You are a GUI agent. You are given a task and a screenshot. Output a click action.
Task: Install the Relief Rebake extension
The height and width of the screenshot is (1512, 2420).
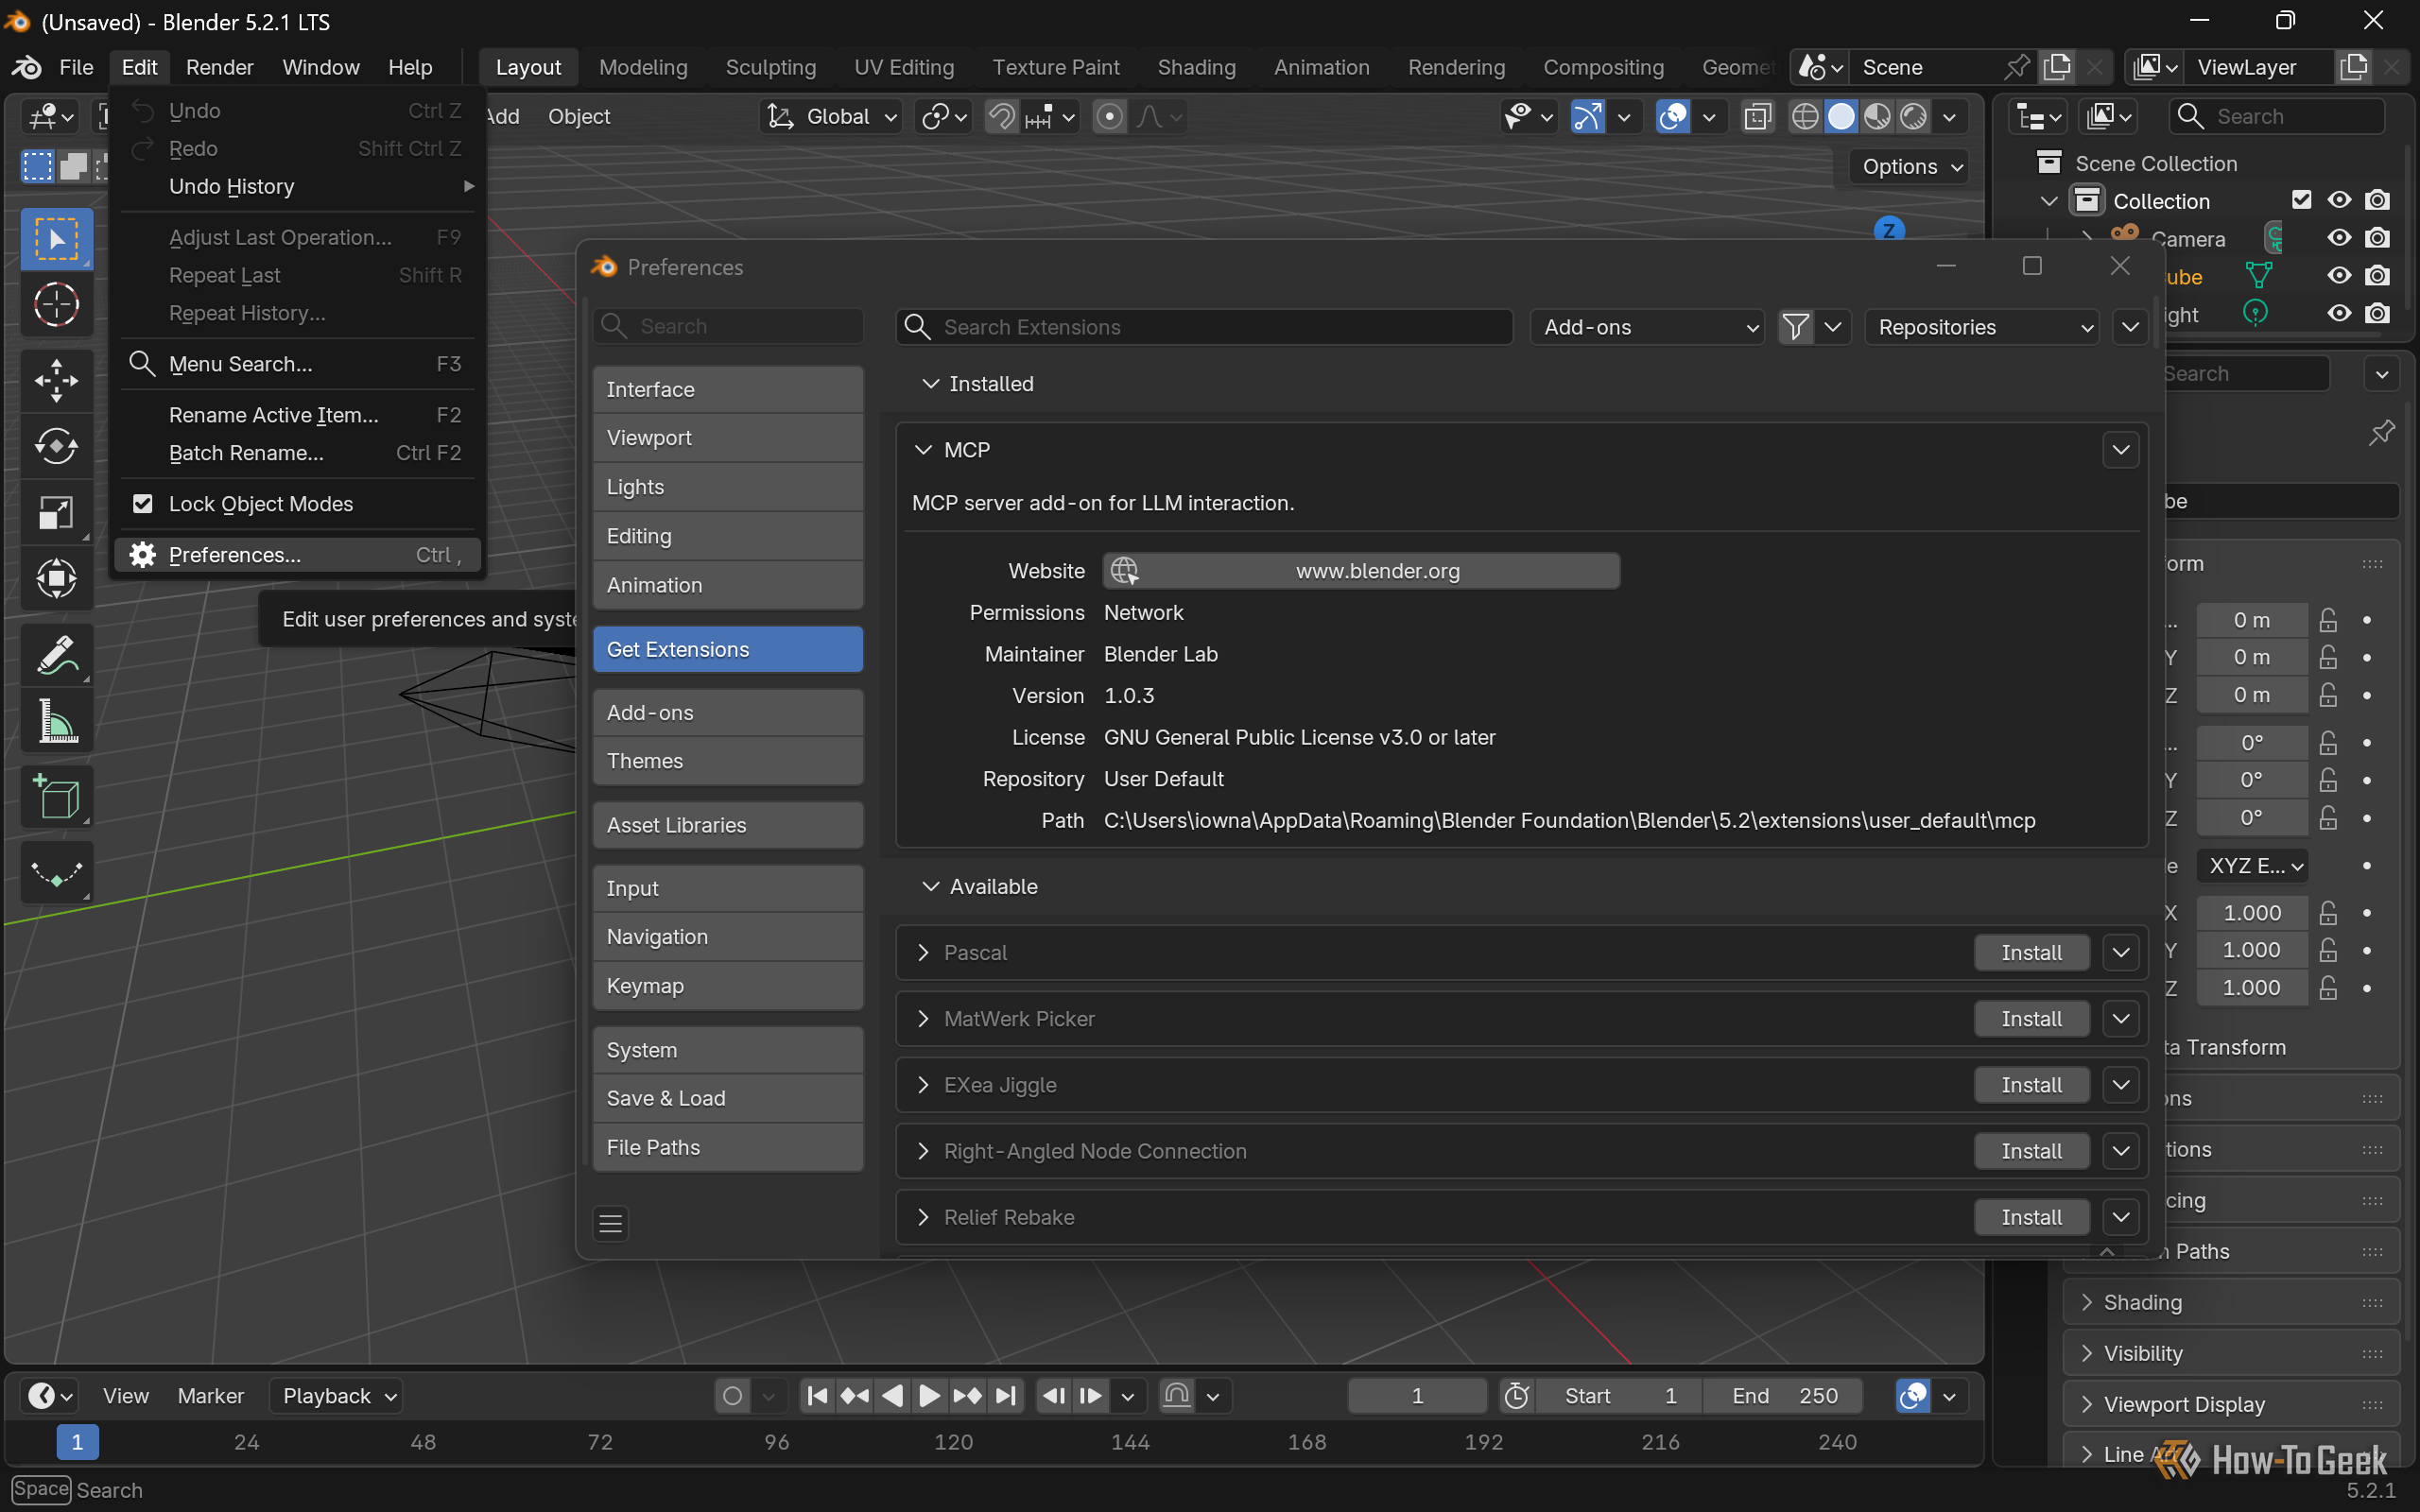2031,1217
